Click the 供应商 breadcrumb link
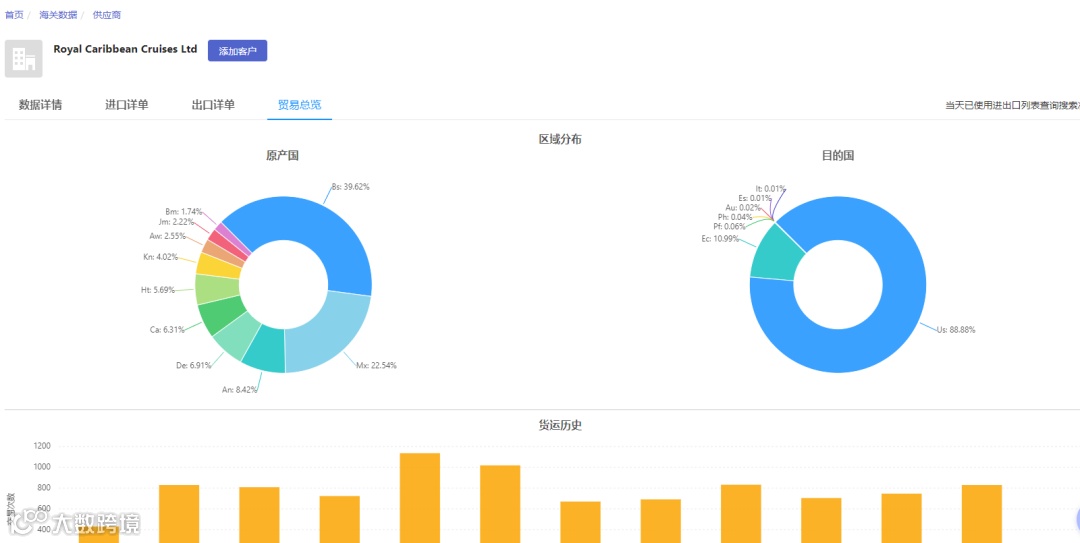The width and height of the screenshot is (1080, 543). pyautogui.click(x=107, y=14)
